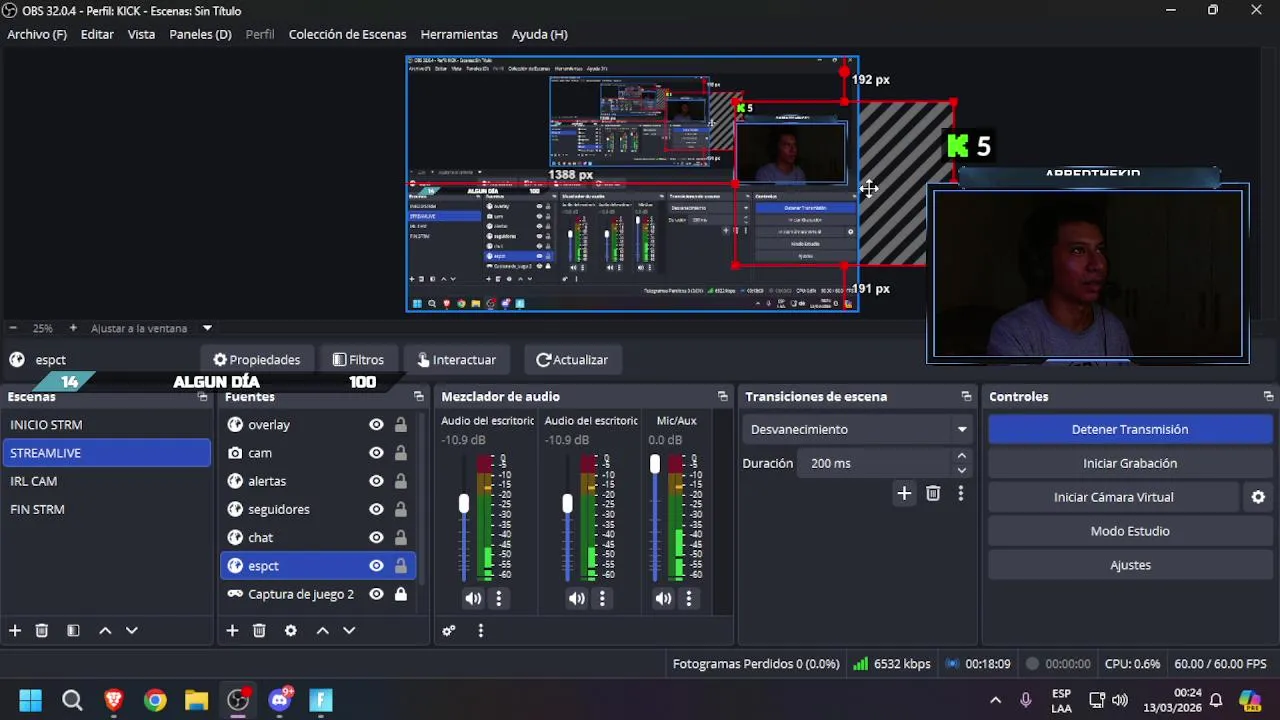Open options menu of second desktop audio
The height and width of the screenshot is (720, 1280).
[x=602, y=598]
